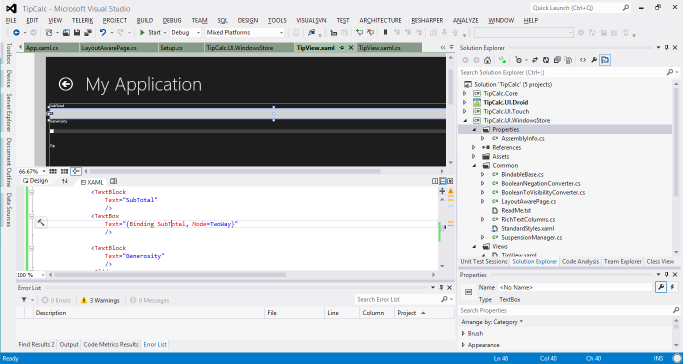This screenshot has height=364, width=683.
Task: Click the Navigate Backward toolbar arrow
Action: (16, 32)
